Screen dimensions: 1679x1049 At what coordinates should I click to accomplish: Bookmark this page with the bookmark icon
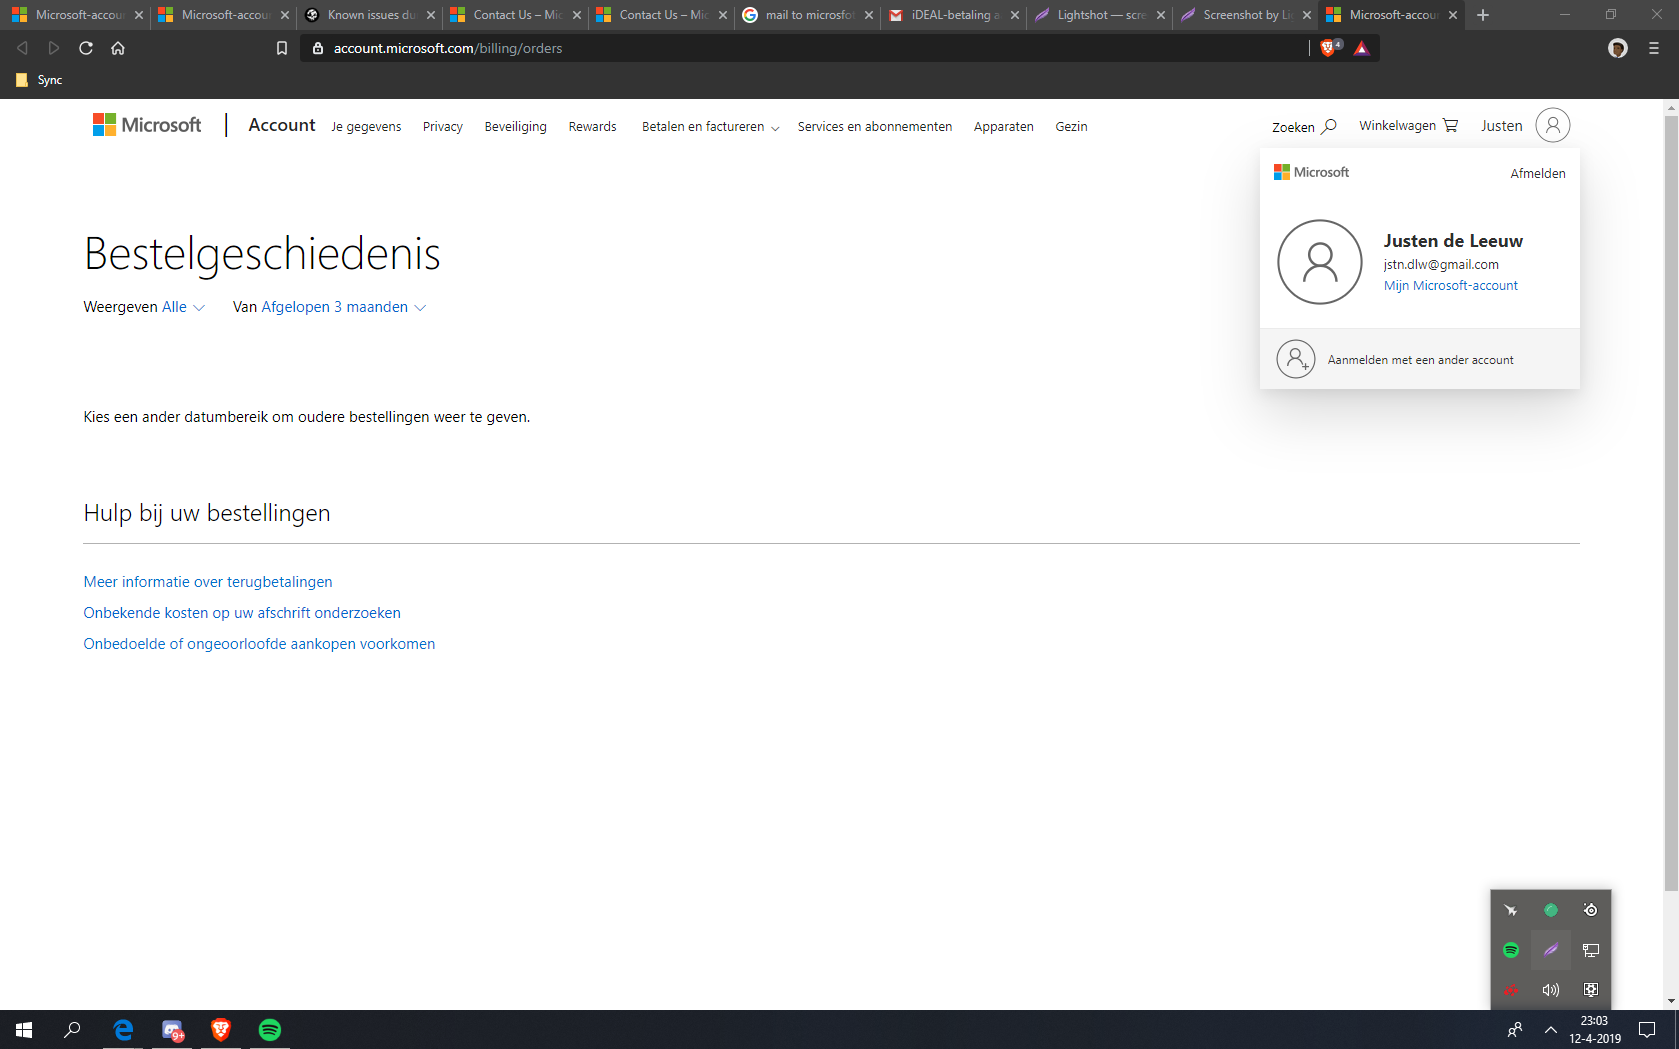coord(282,48)
